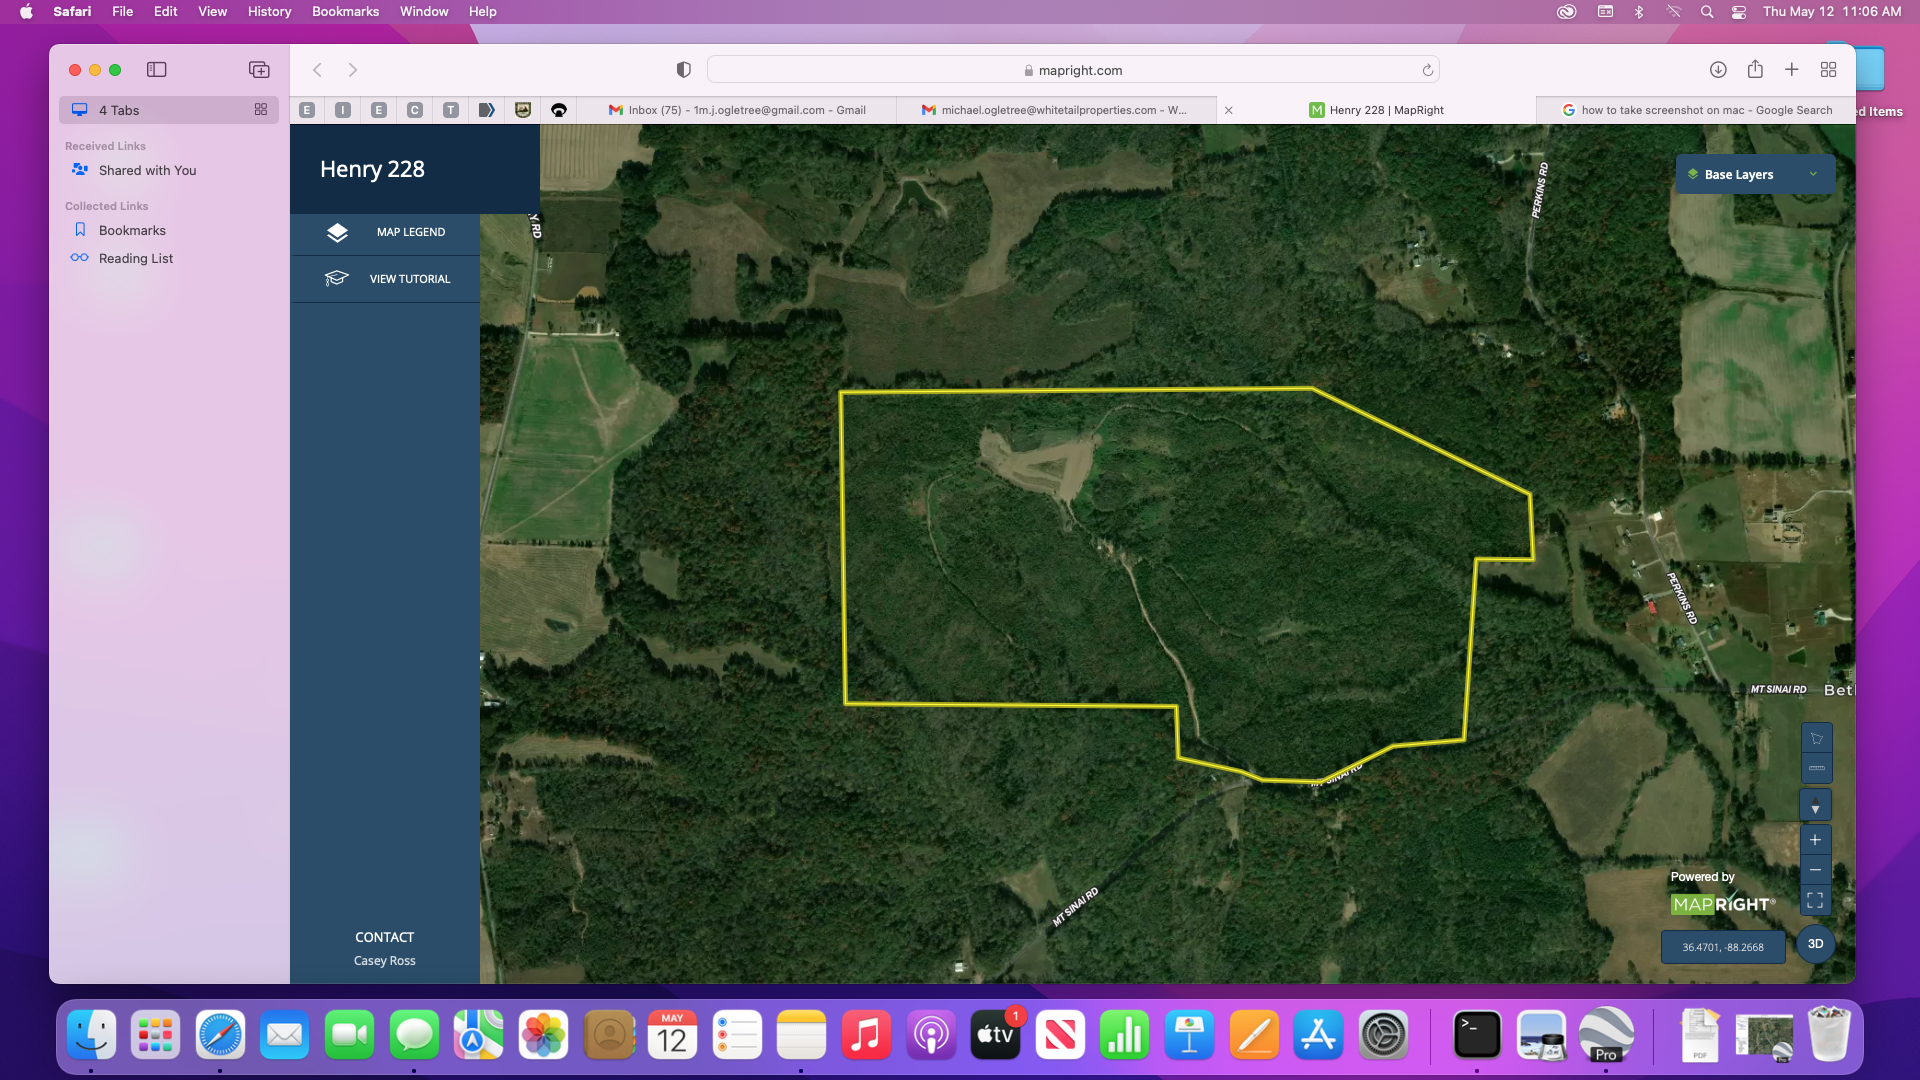Toggle the Safari sidebar
This screenshot has height=1080, width=1920.
(157, 70)
